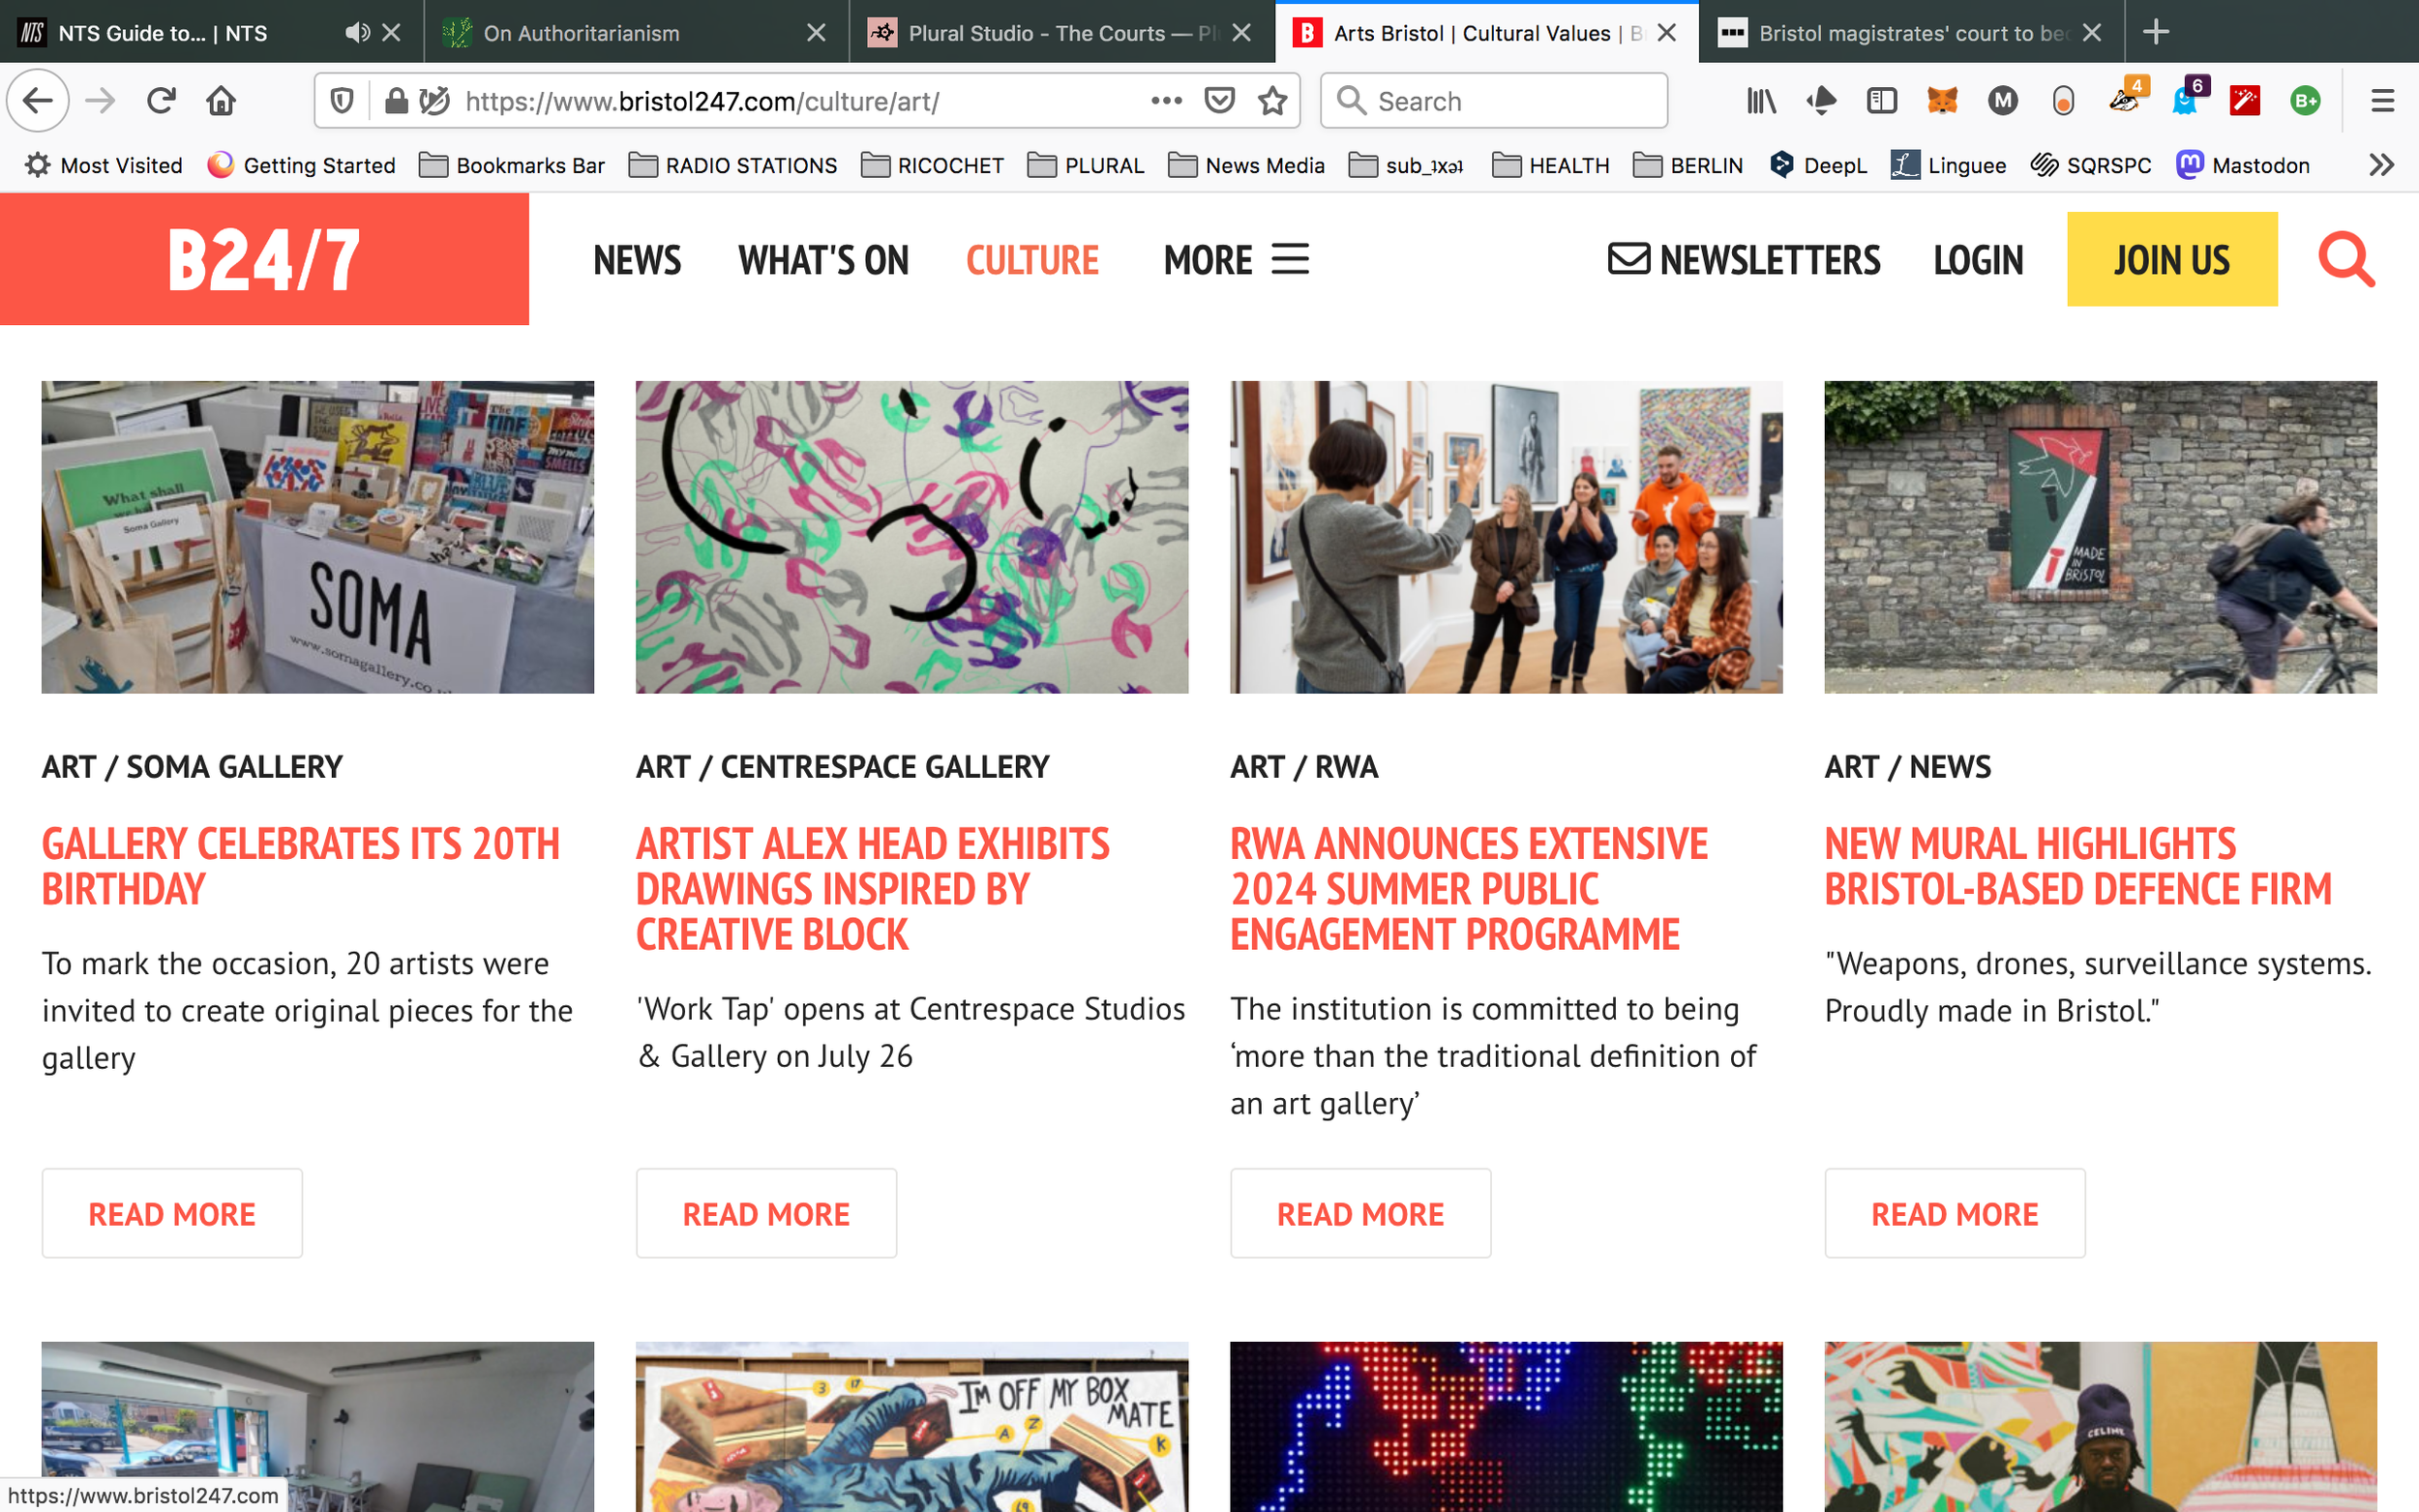Open the green B+ extension

tap(2305, 101)
